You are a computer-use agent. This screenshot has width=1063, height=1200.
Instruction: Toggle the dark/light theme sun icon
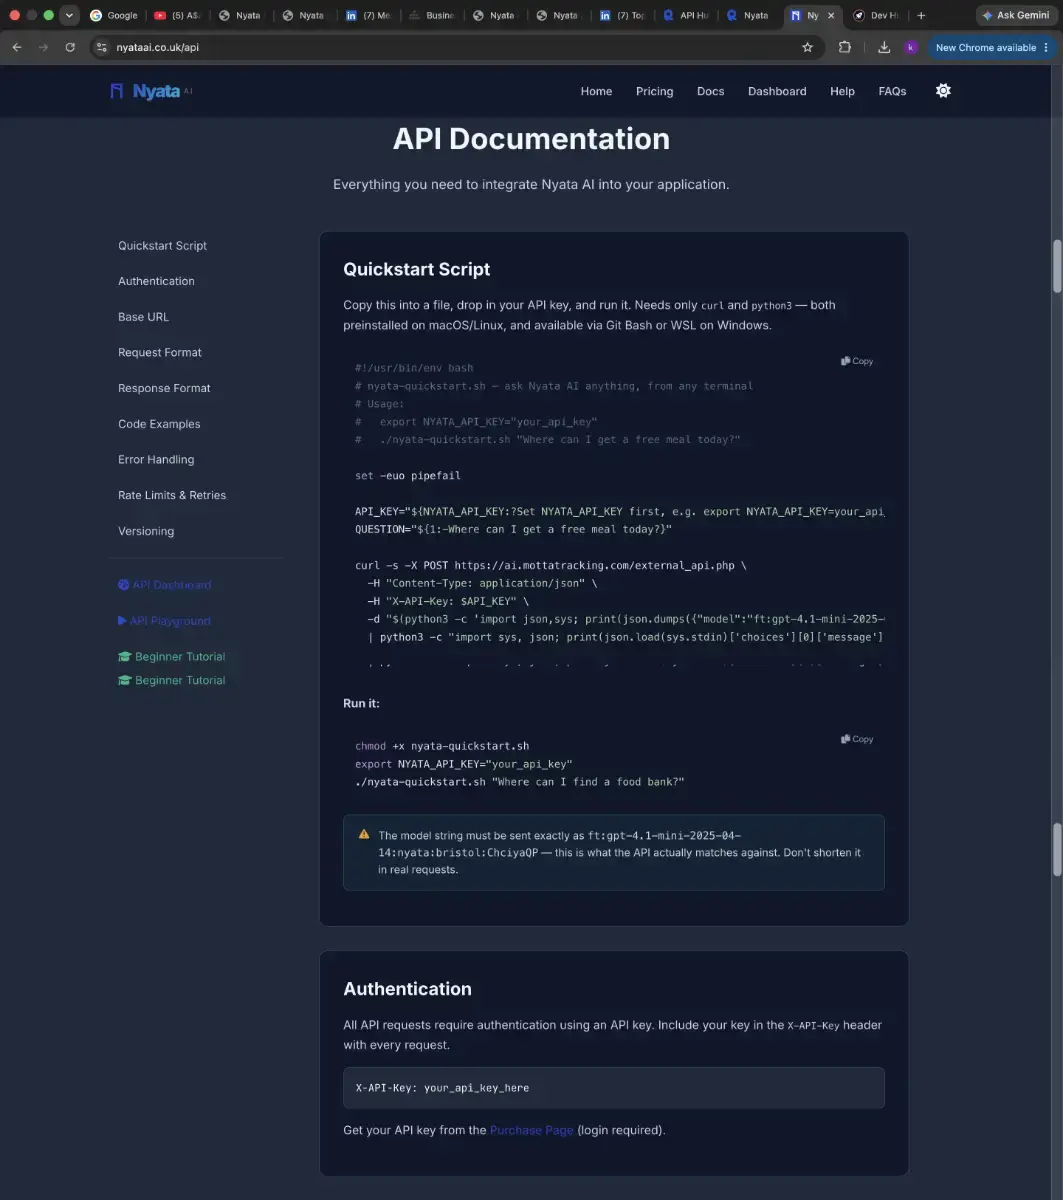pos(943,91)
